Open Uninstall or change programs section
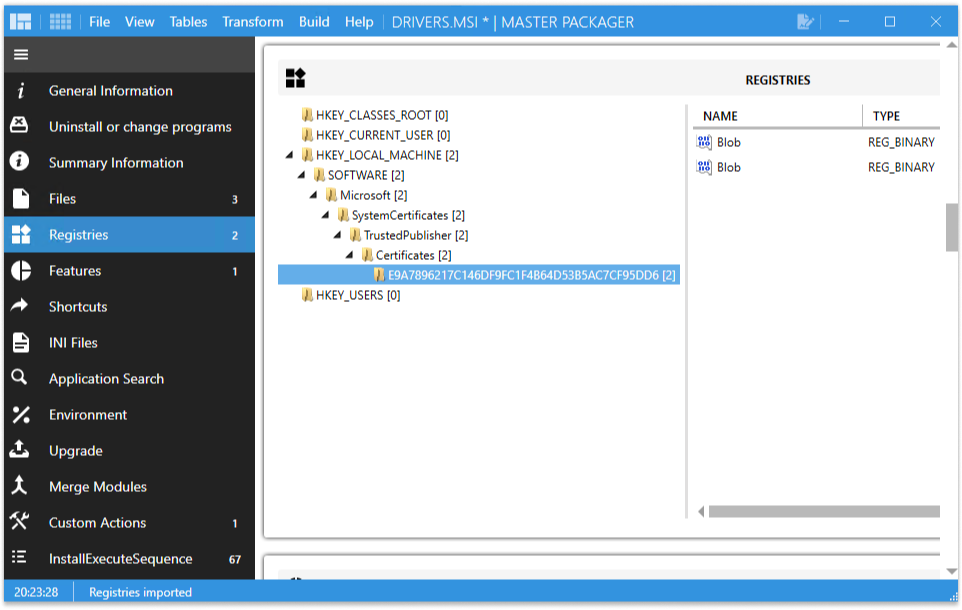 [129, 126]
